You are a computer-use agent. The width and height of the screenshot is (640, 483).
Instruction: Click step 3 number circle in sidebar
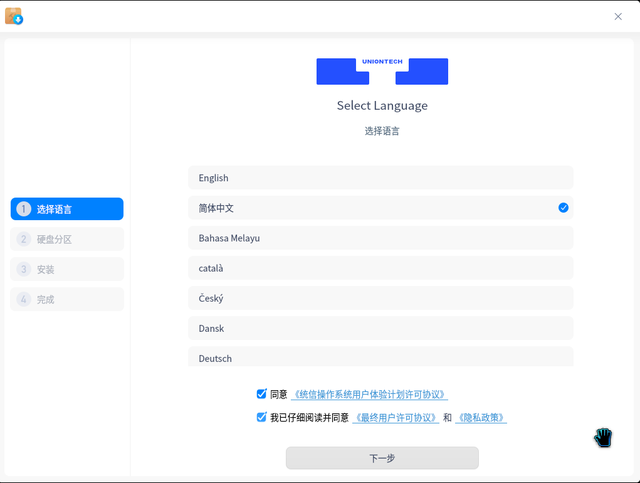[24, 269]
